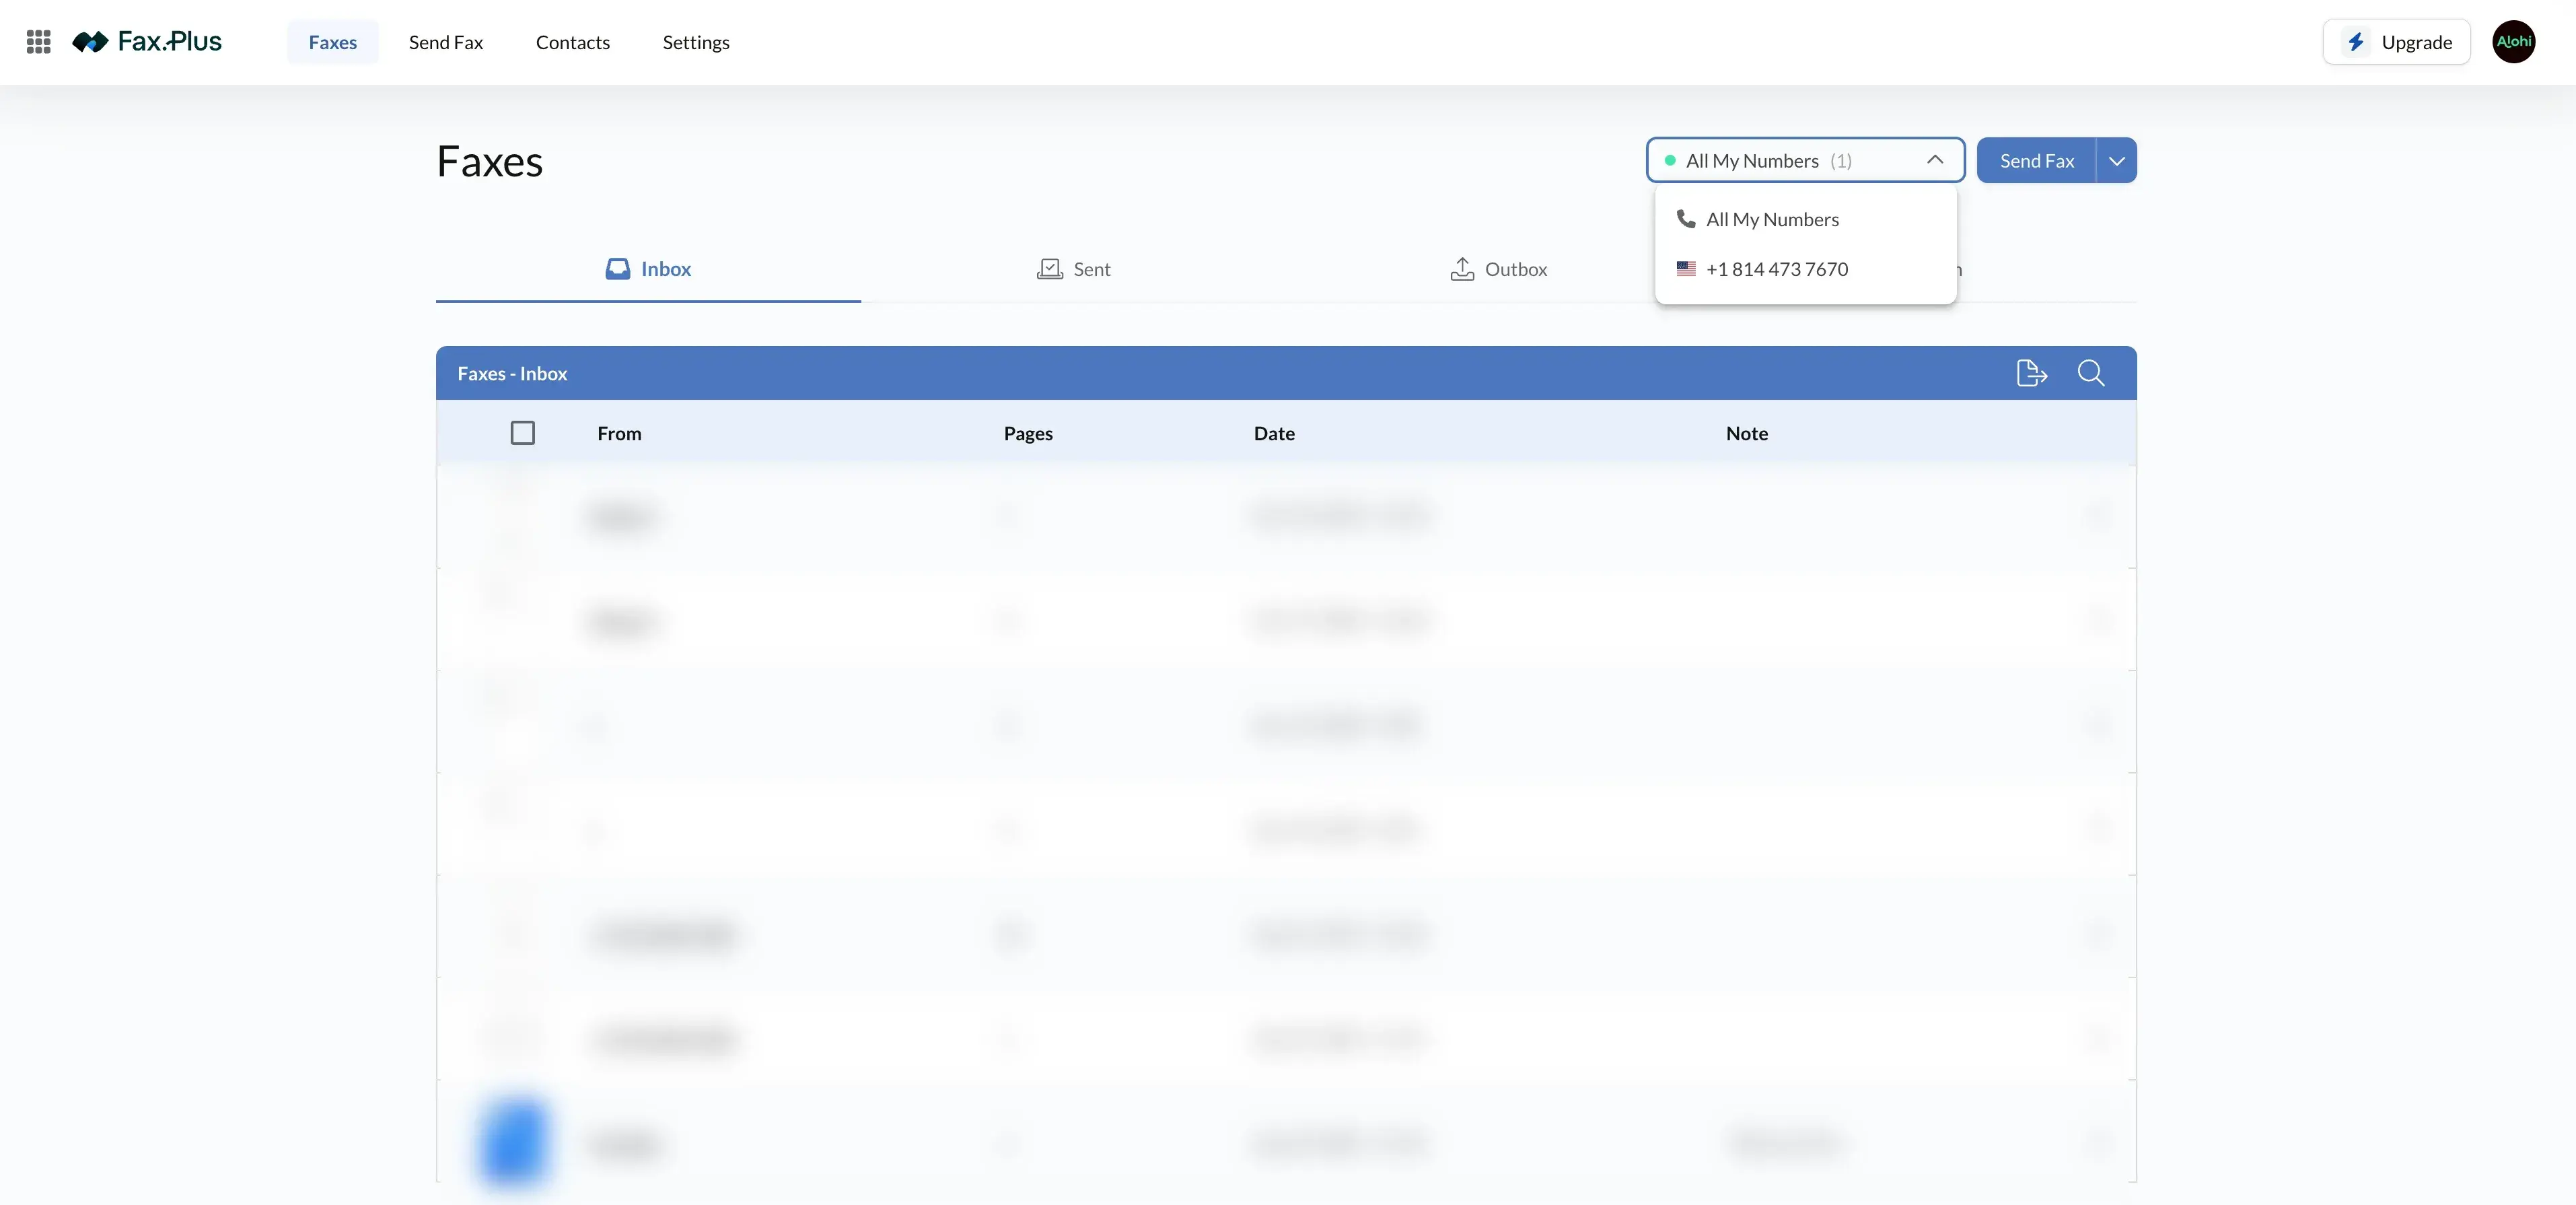2576x1205 pixels.
Task: Select +1 814 473 7670 from list
Action: [x=1776, y=269]
